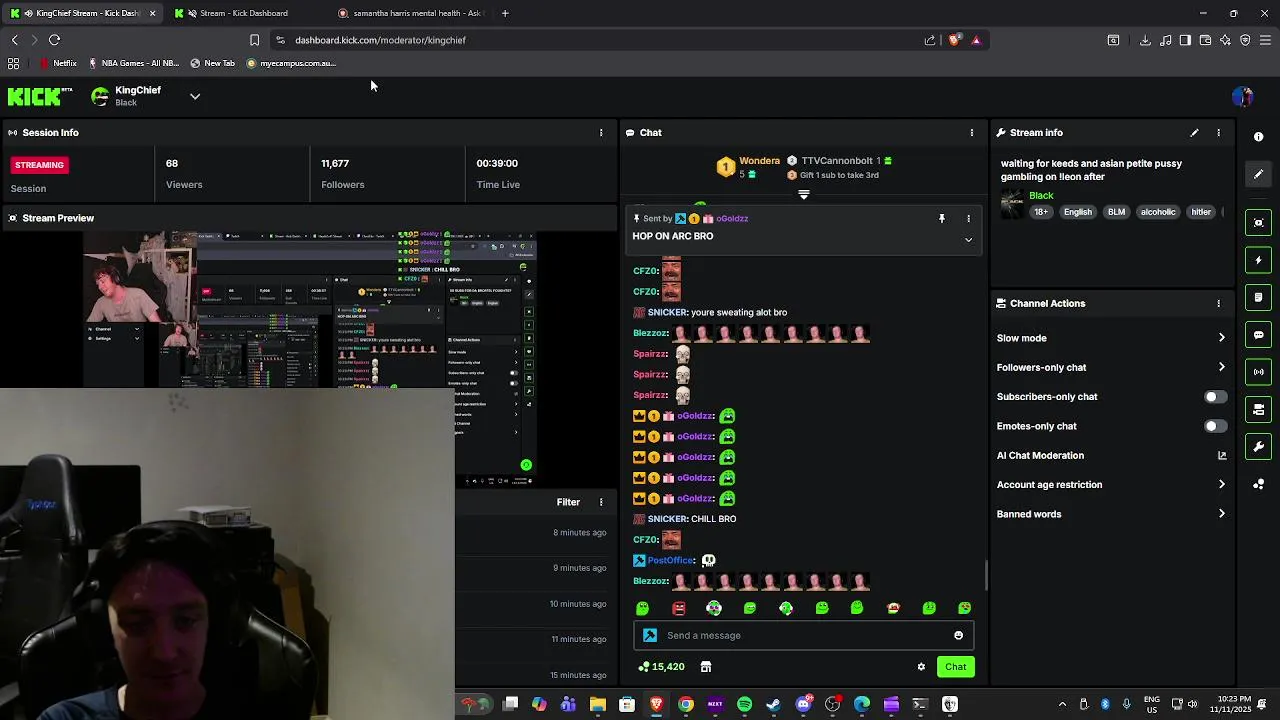Unpin the pinned message pin icon
This screenshot has width=1280, height=720.
941,218
